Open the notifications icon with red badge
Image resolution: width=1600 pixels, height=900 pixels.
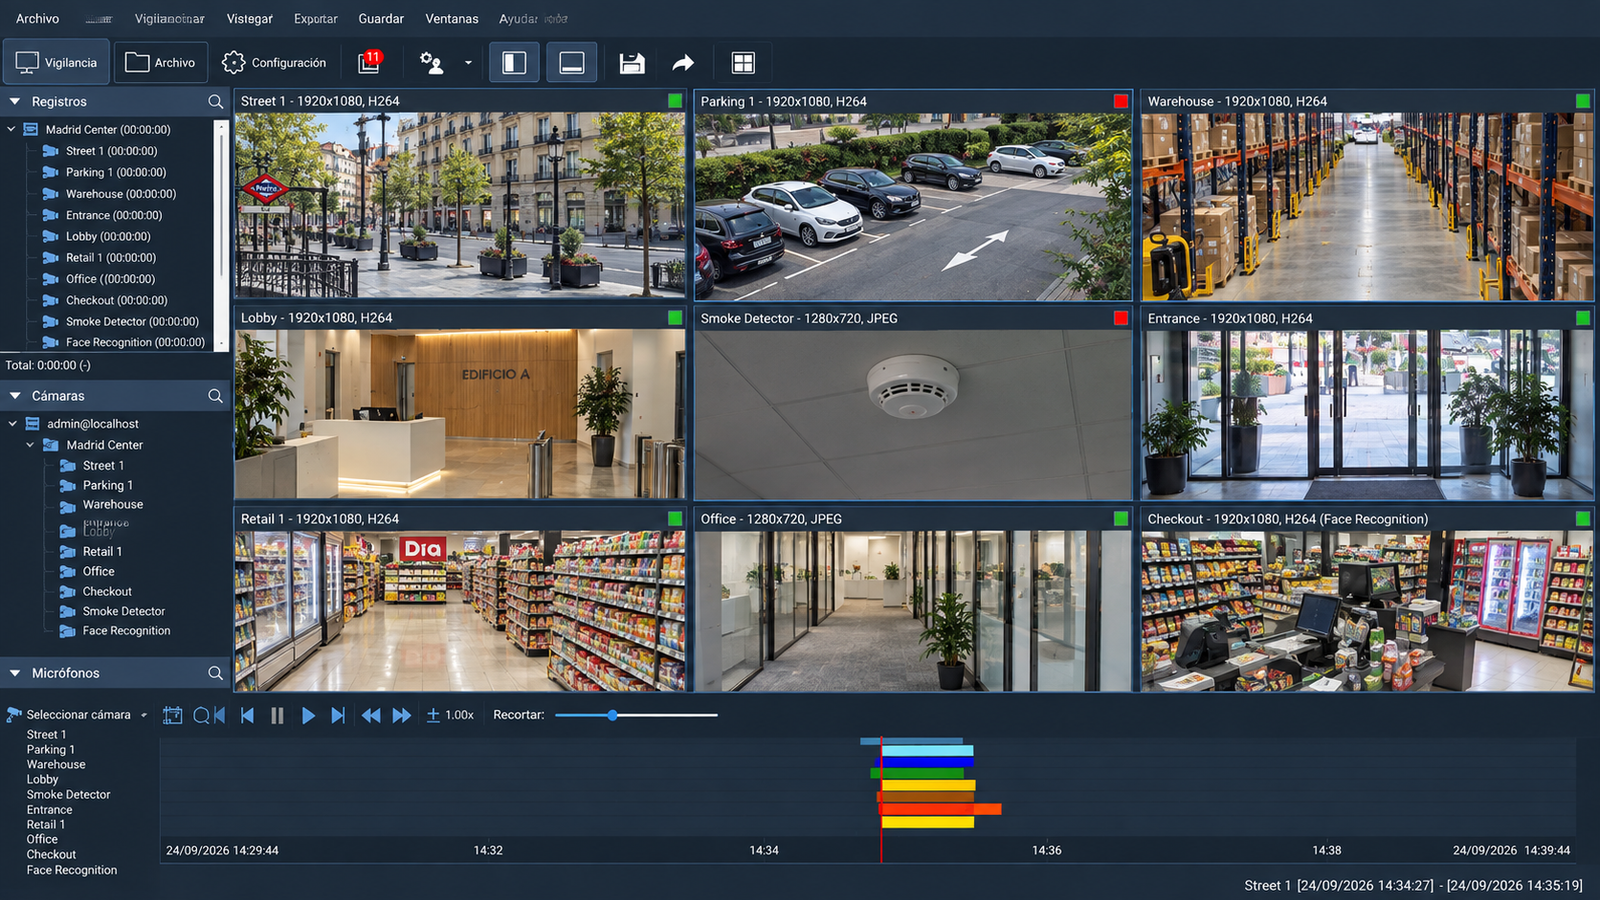tap(370, 62)
